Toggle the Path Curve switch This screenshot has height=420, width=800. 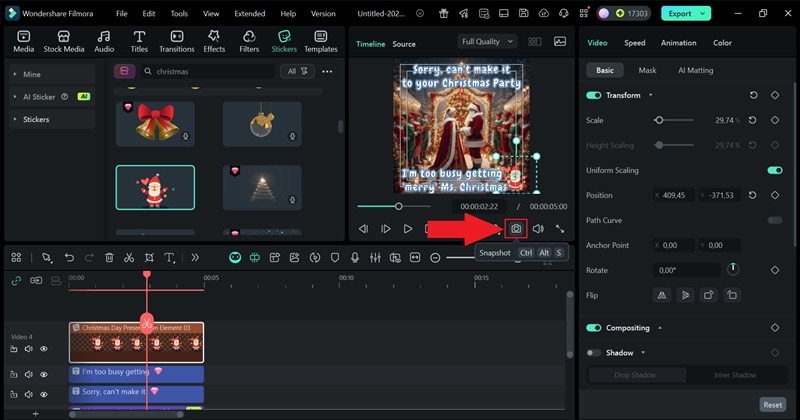point(775,220)
